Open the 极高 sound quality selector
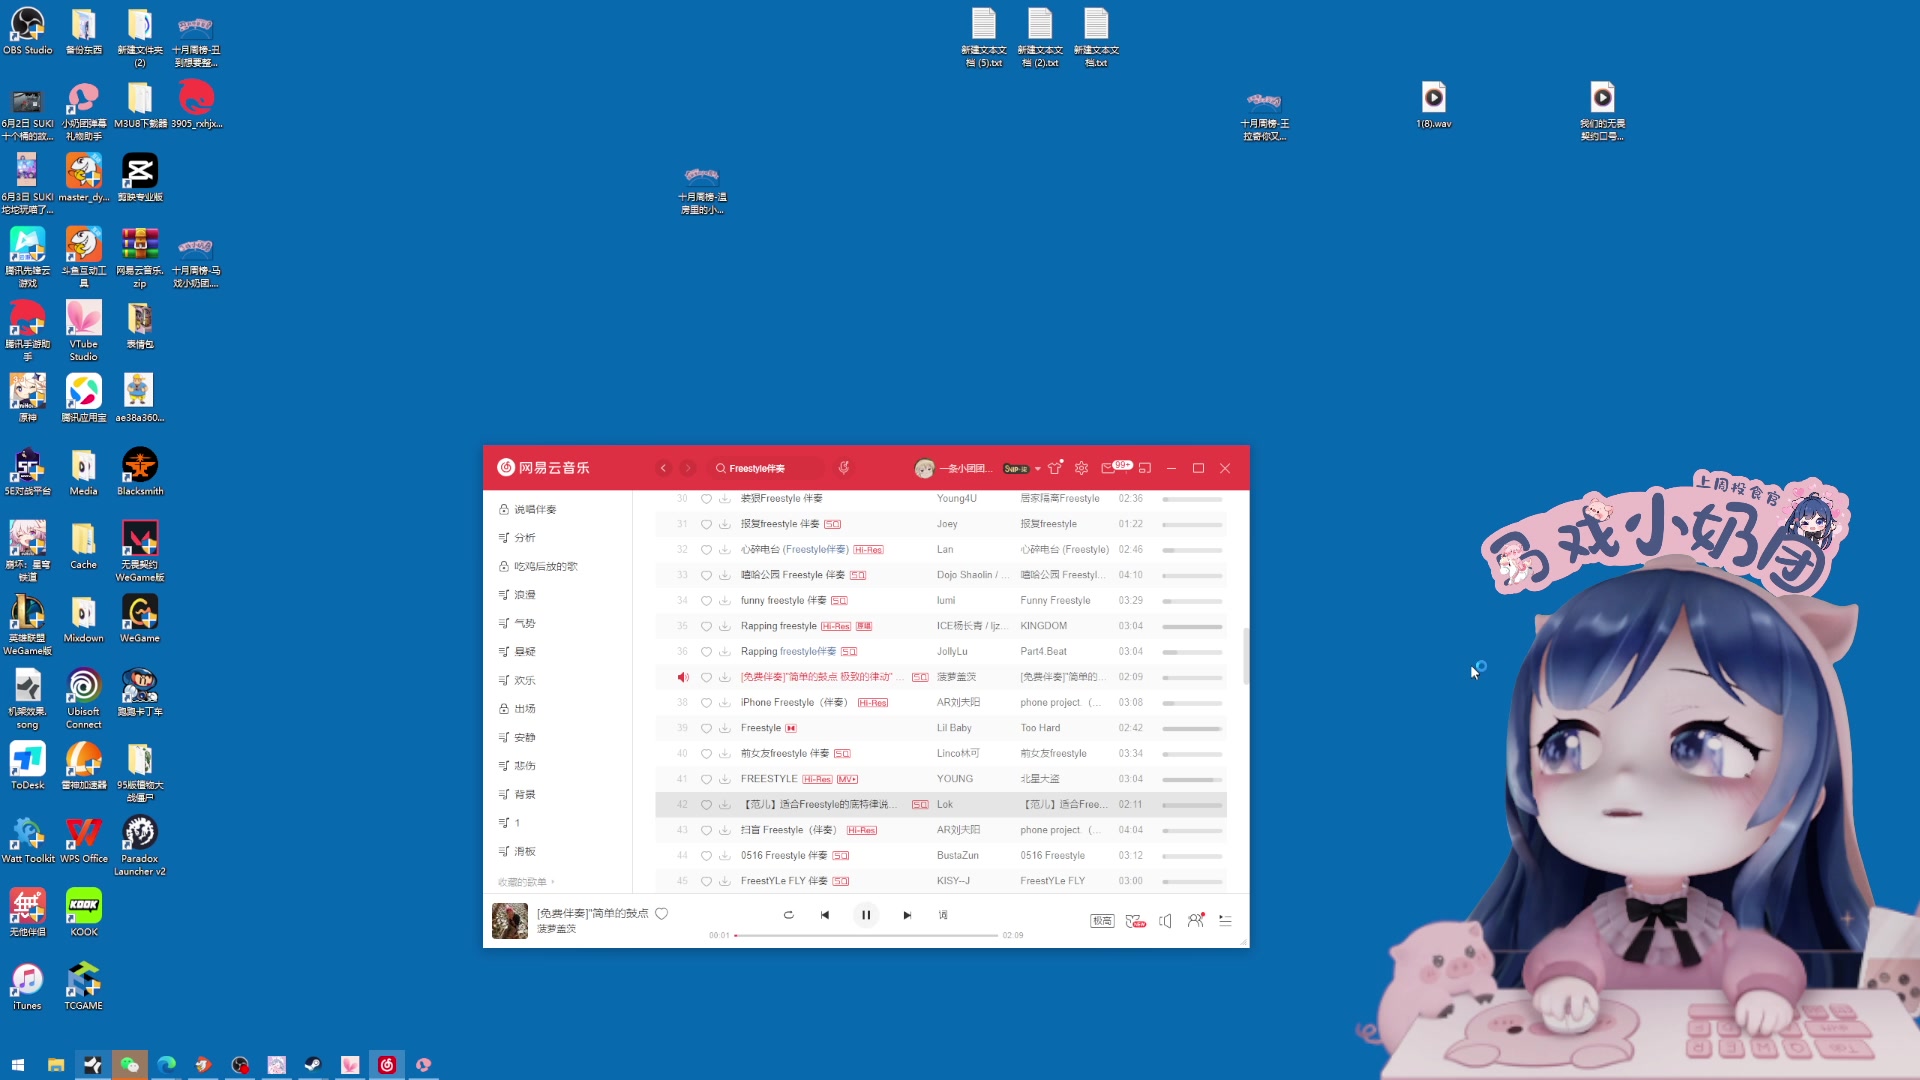 click(1102, 921)
